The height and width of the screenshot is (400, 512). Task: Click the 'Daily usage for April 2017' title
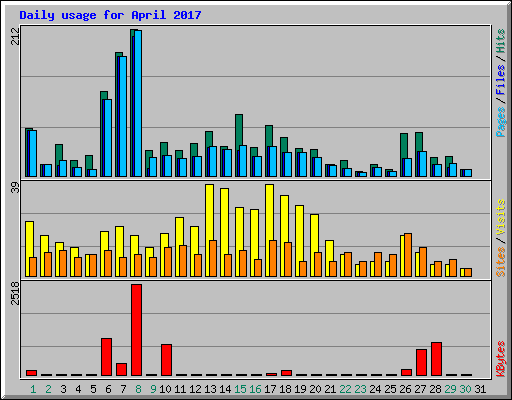coord(110,15)
